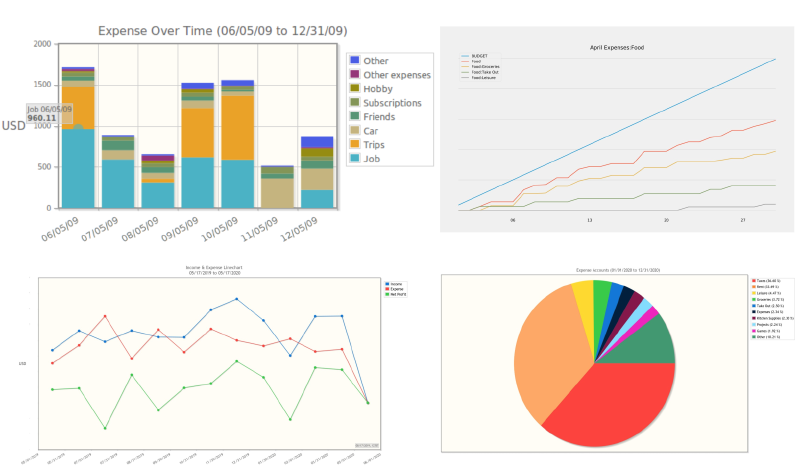This screenshot has height=471, width=800.
Task: Select the Hobby legend item
Action: coord(371,89)
